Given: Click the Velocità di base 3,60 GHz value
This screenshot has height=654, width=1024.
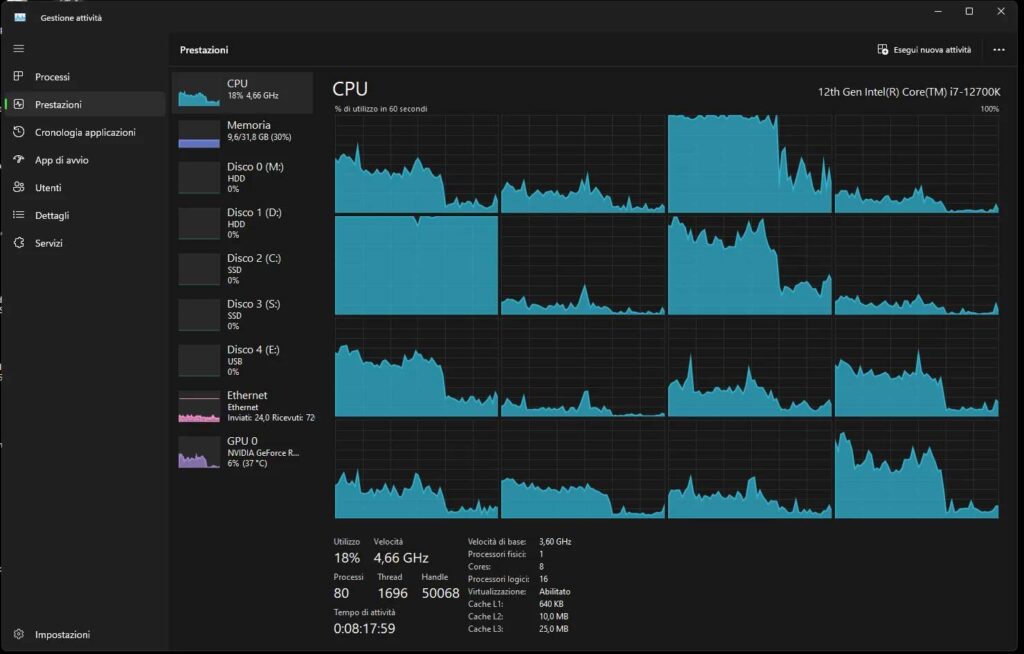Looking at the screenshot, I should tap(555, 542).
